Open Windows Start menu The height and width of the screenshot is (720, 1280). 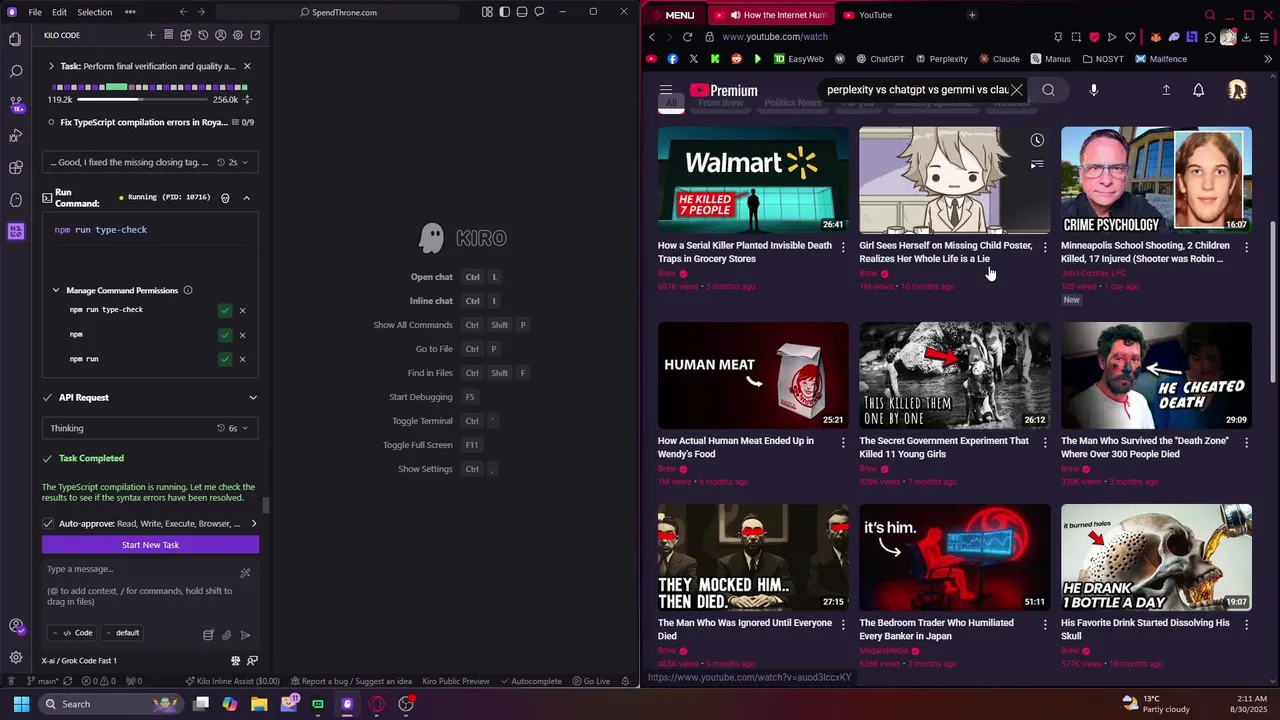point(21,704)
